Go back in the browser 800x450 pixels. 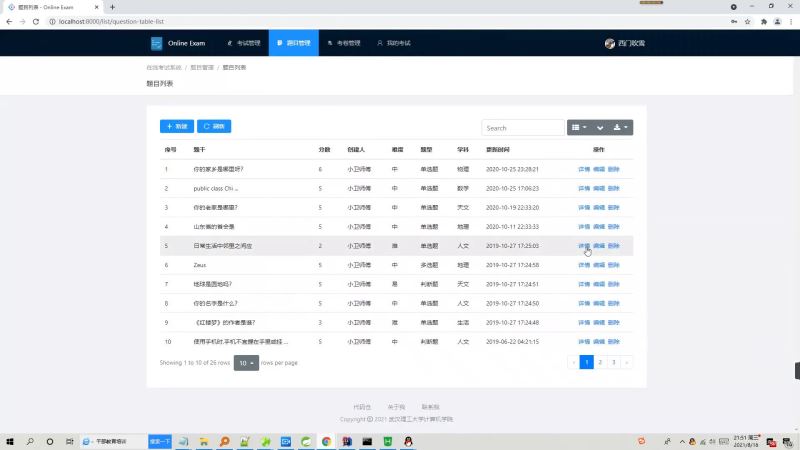pyautogui.click(x=9, y=21)
